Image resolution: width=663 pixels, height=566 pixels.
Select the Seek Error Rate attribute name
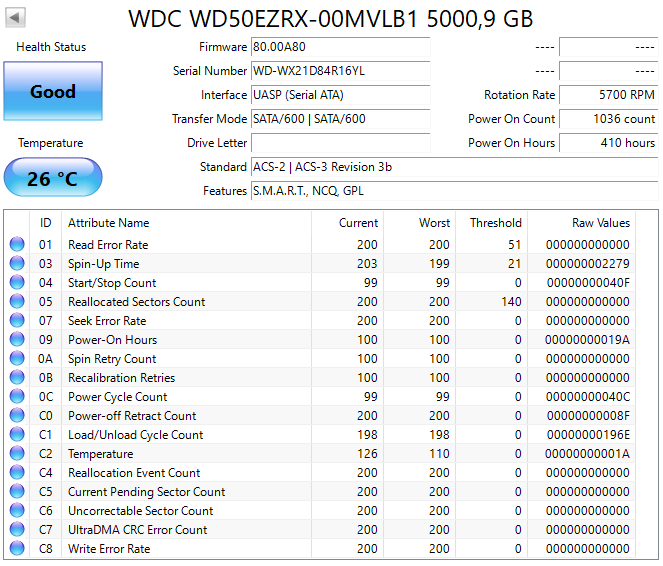[107, 321]
